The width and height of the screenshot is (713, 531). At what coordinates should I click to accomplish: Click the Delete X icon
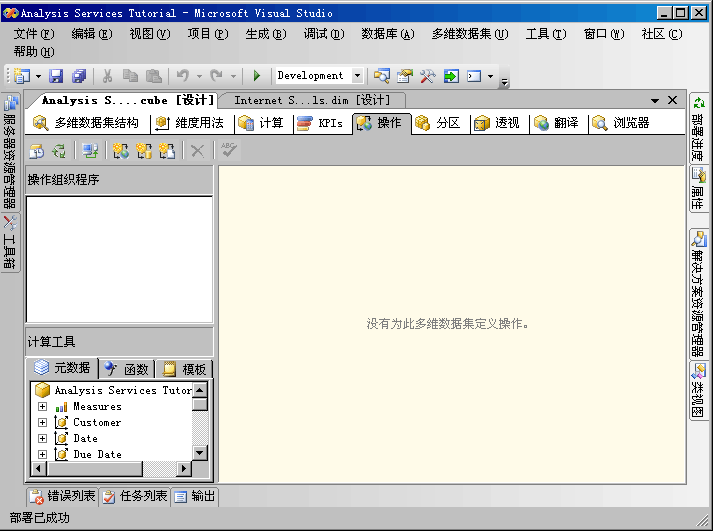tap(197, 150)
